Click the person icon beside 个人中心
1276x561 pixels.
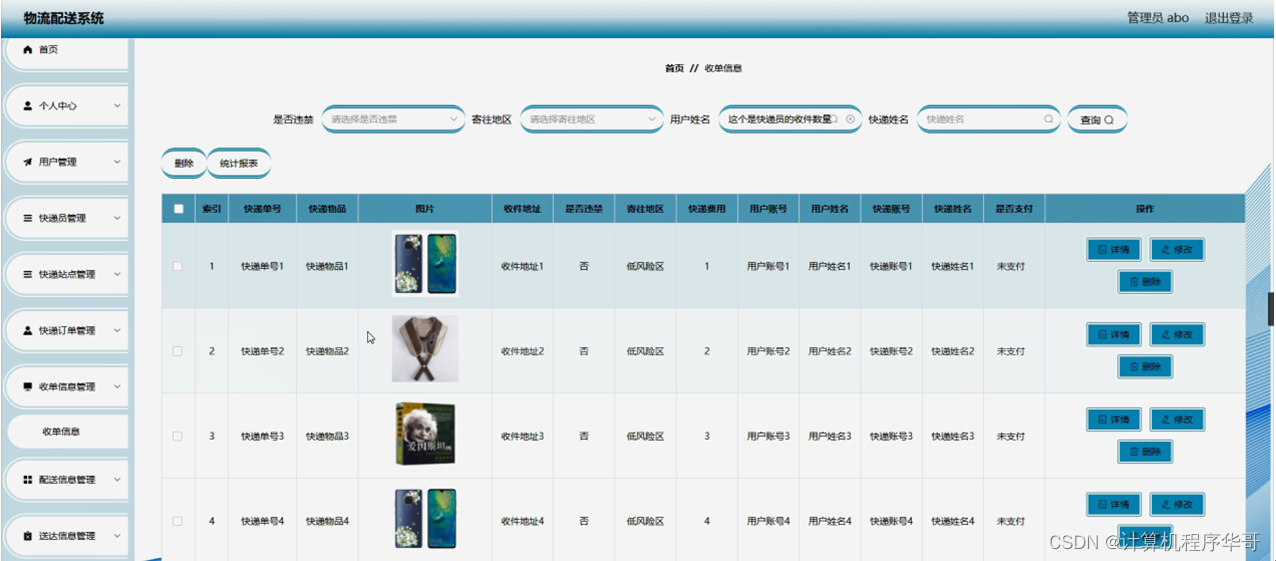pos(28,105)
